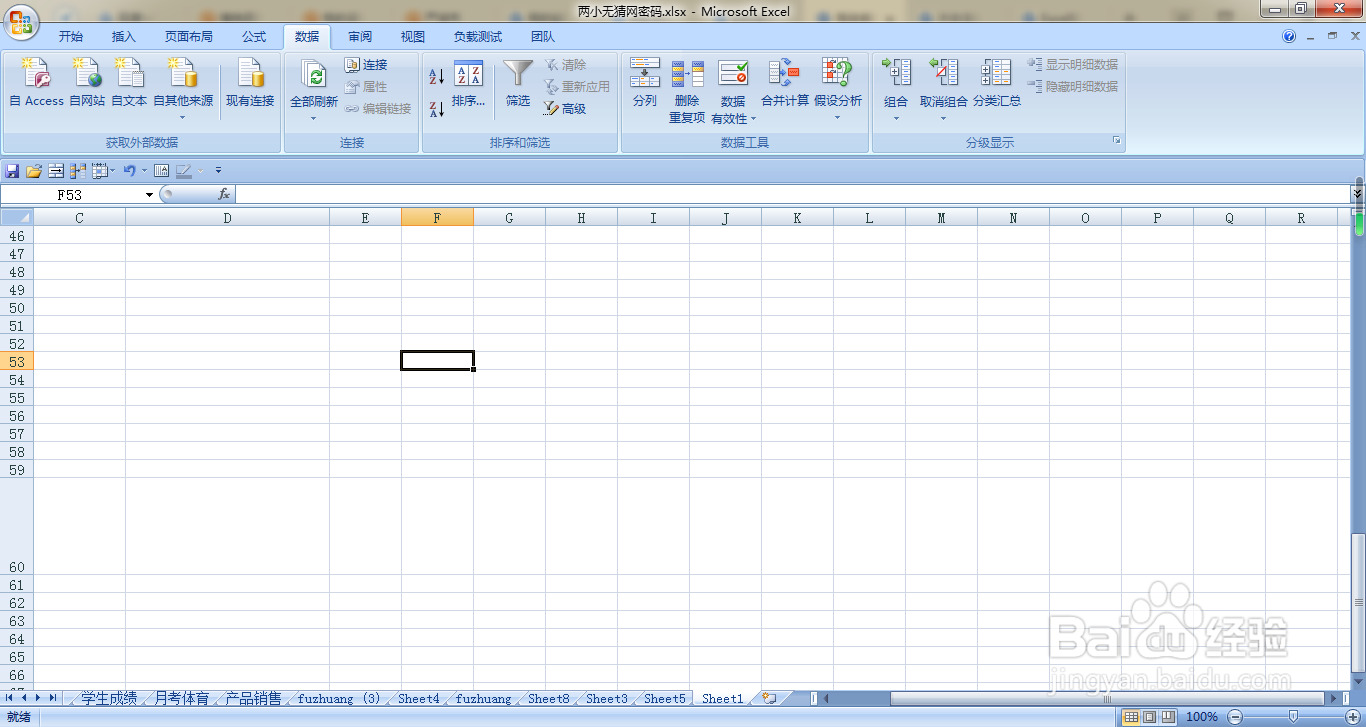This screenshot has width=1366, height=727.
Task: Click the Group (组合) icon
Action: [x=896, y=74]
